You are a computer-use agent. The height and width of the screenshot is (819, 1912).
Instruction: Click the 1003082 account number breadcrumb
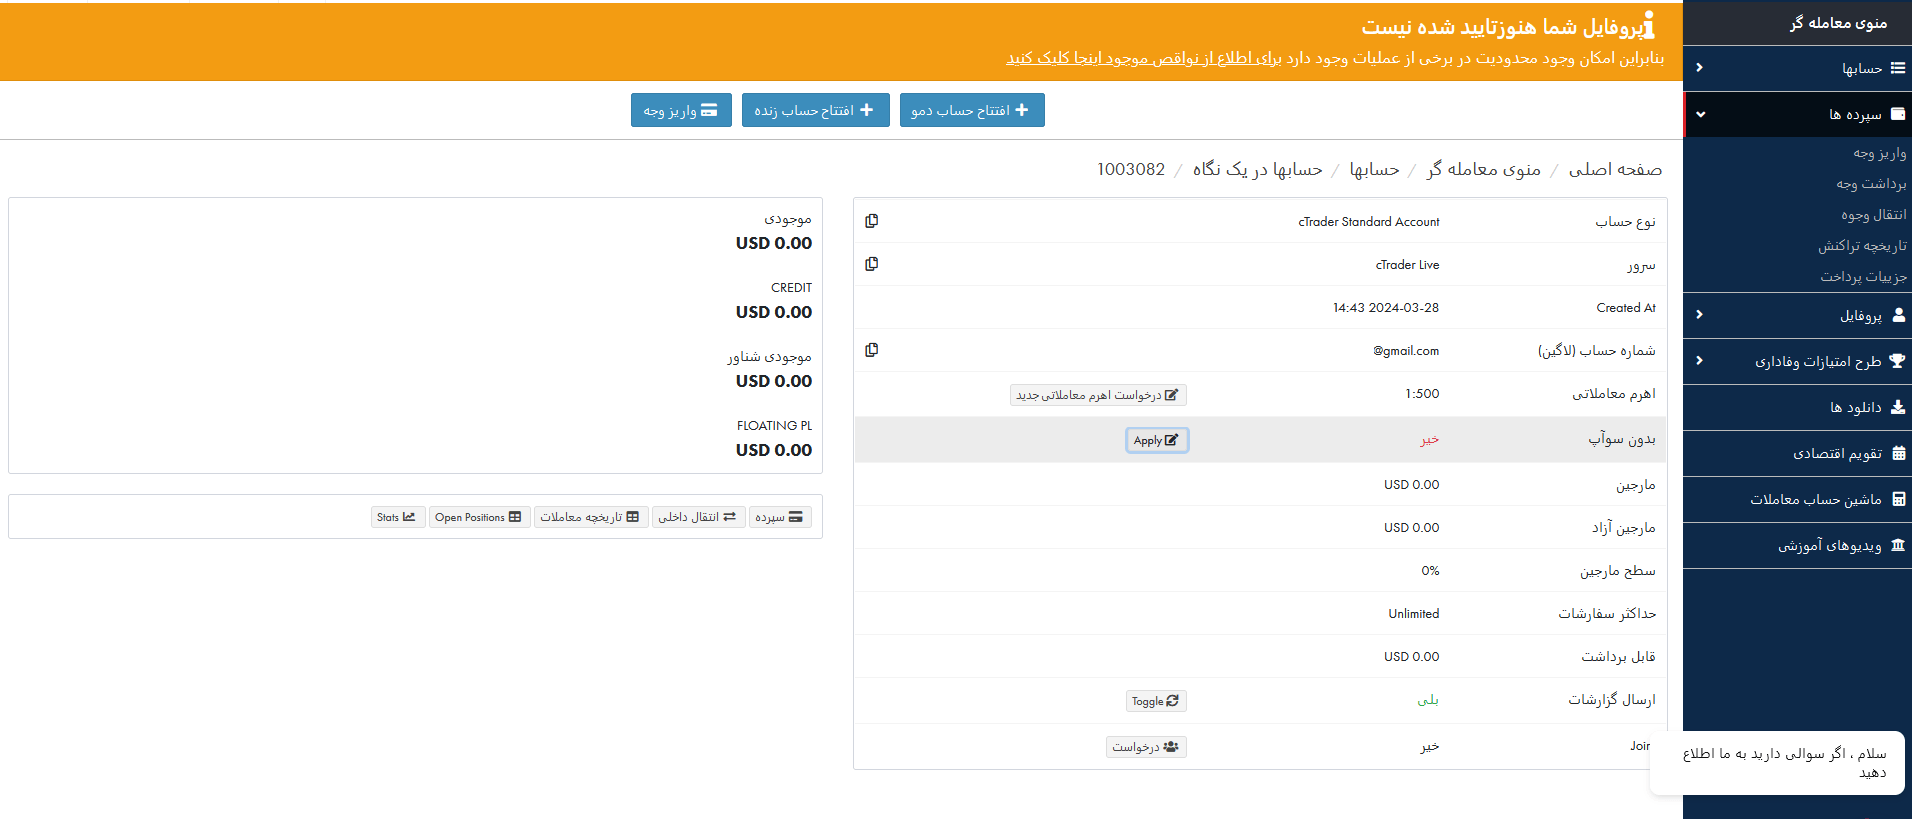[x=1131, y=169]
